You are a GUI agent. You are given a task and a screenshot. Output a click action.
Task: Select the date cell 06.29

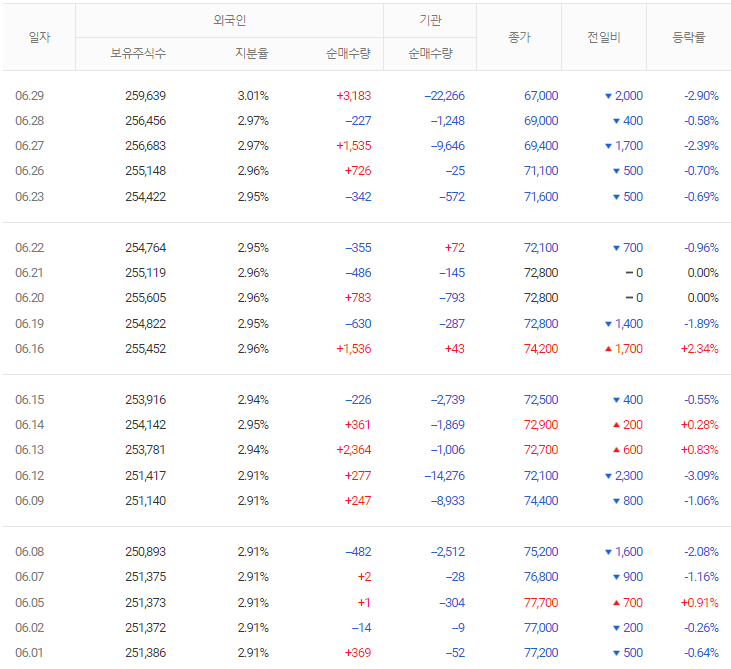coord(29,96)
